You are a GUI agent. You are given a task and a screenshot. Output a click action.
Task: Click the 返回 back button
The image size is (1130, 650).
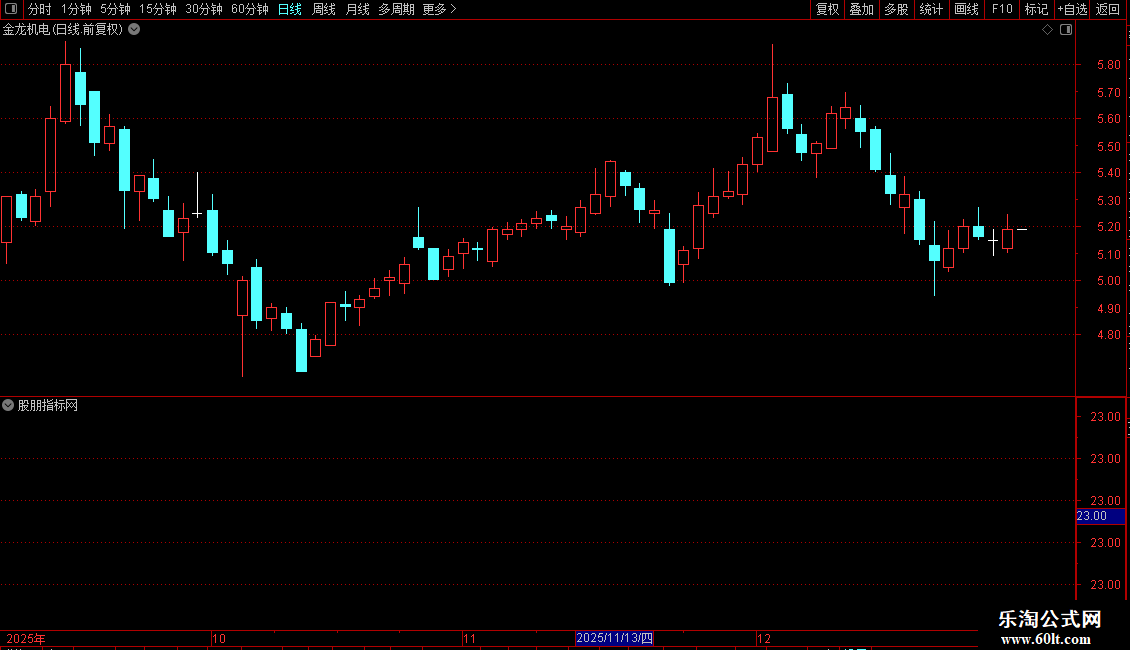coord(1108,9)
